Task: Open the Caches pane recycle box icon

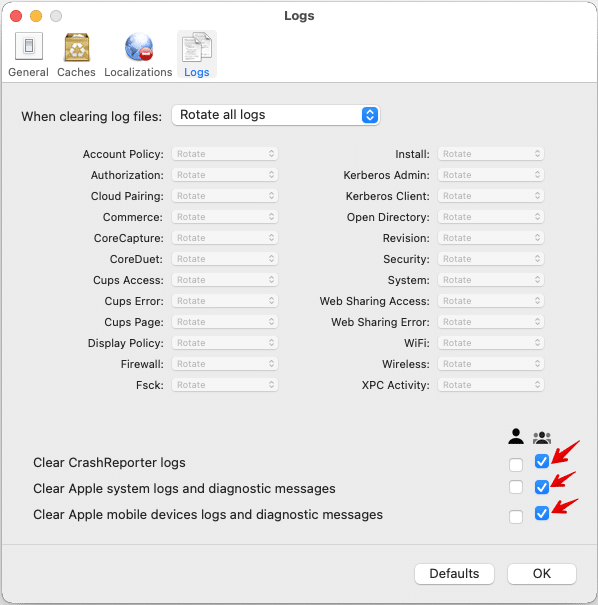Action: 77,47
